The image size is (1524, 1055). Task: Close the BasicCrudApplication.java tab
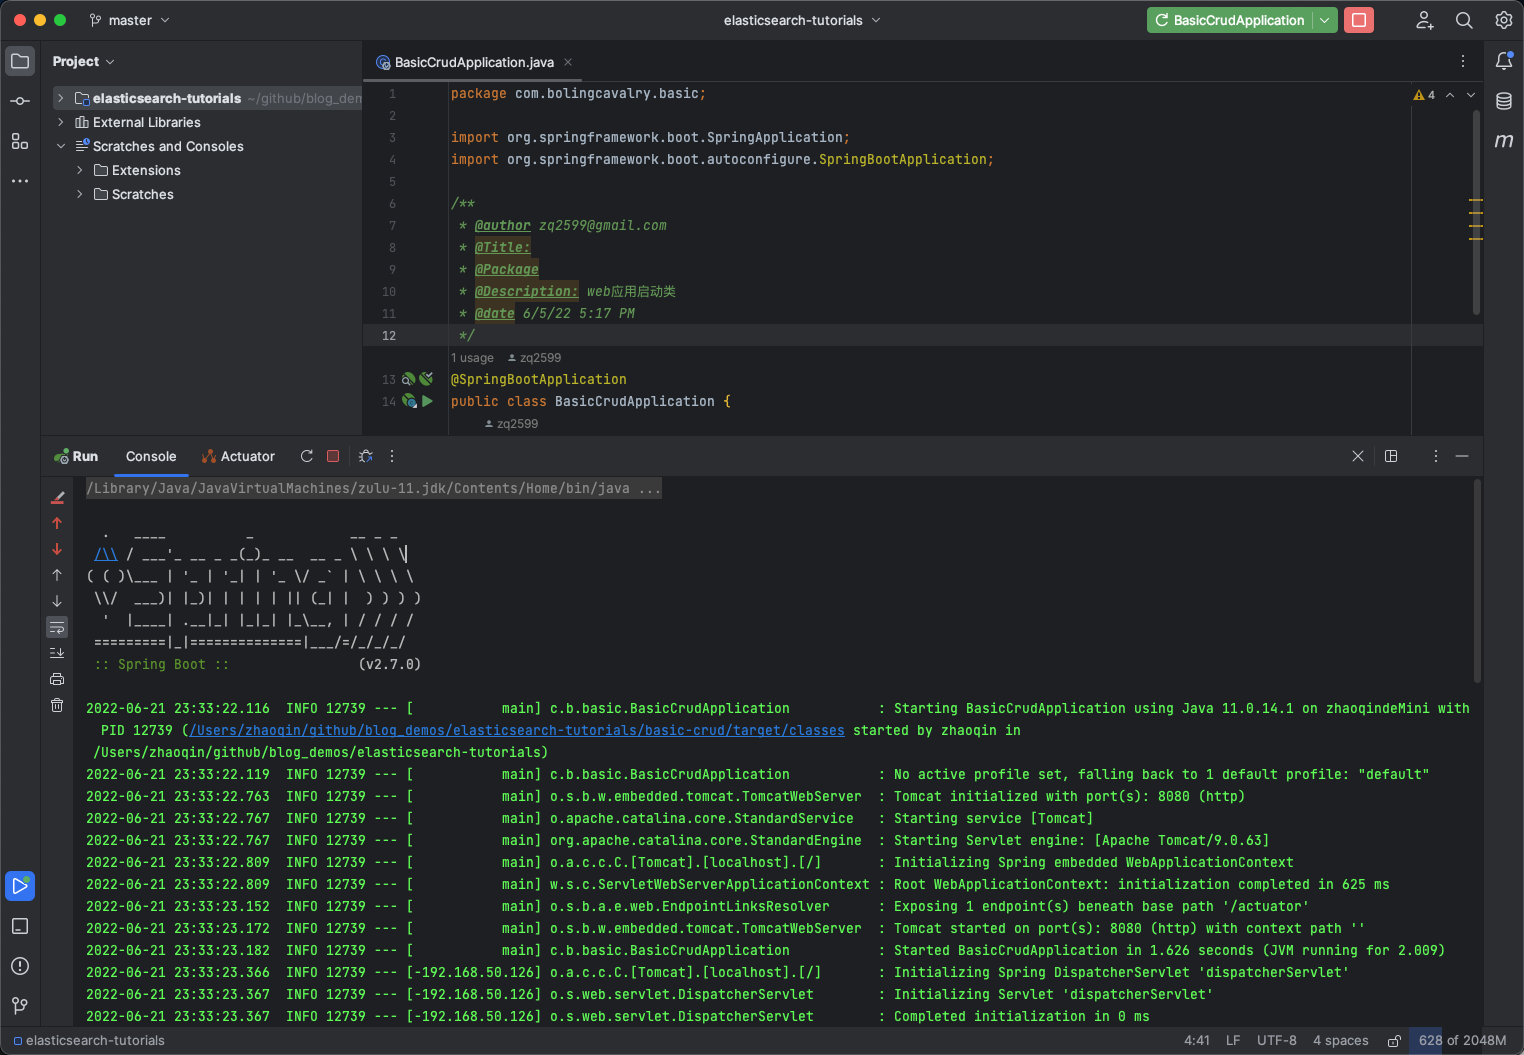[568, 62]
